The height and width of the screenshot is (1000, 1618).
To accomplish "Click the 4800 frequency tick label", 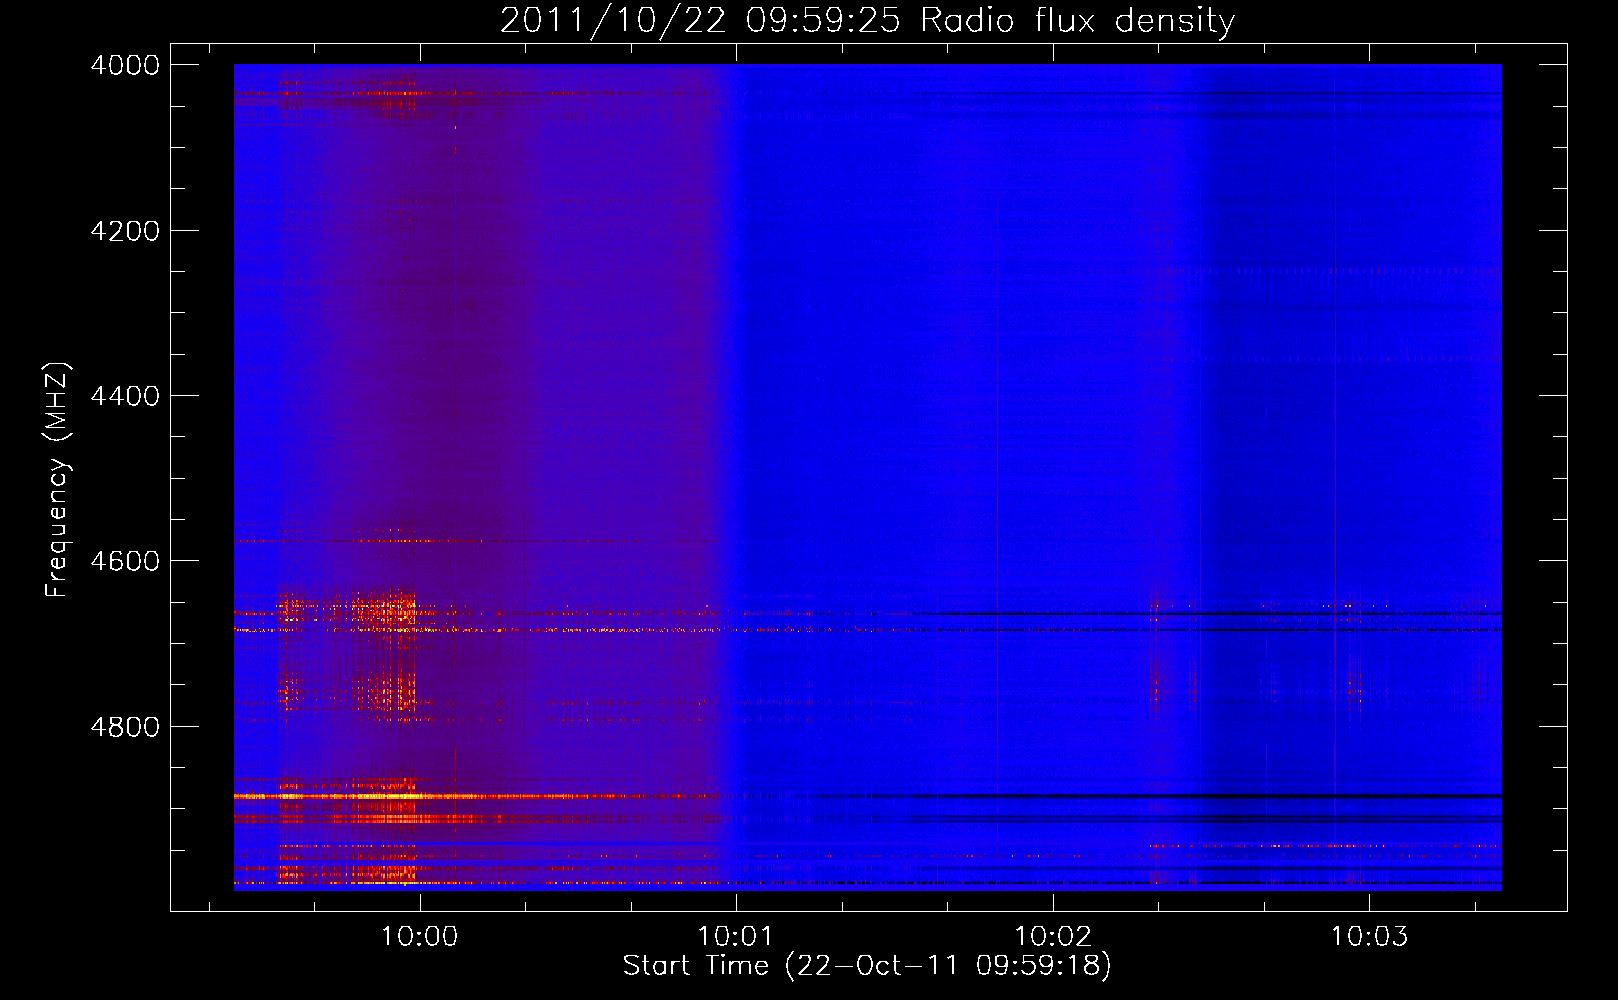I will coord(125,727).
